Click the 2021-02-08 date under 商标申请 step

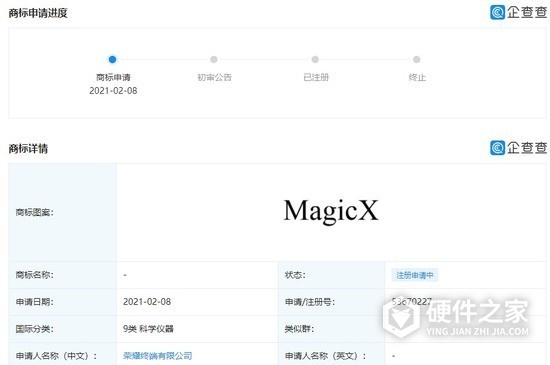(113, 91)
